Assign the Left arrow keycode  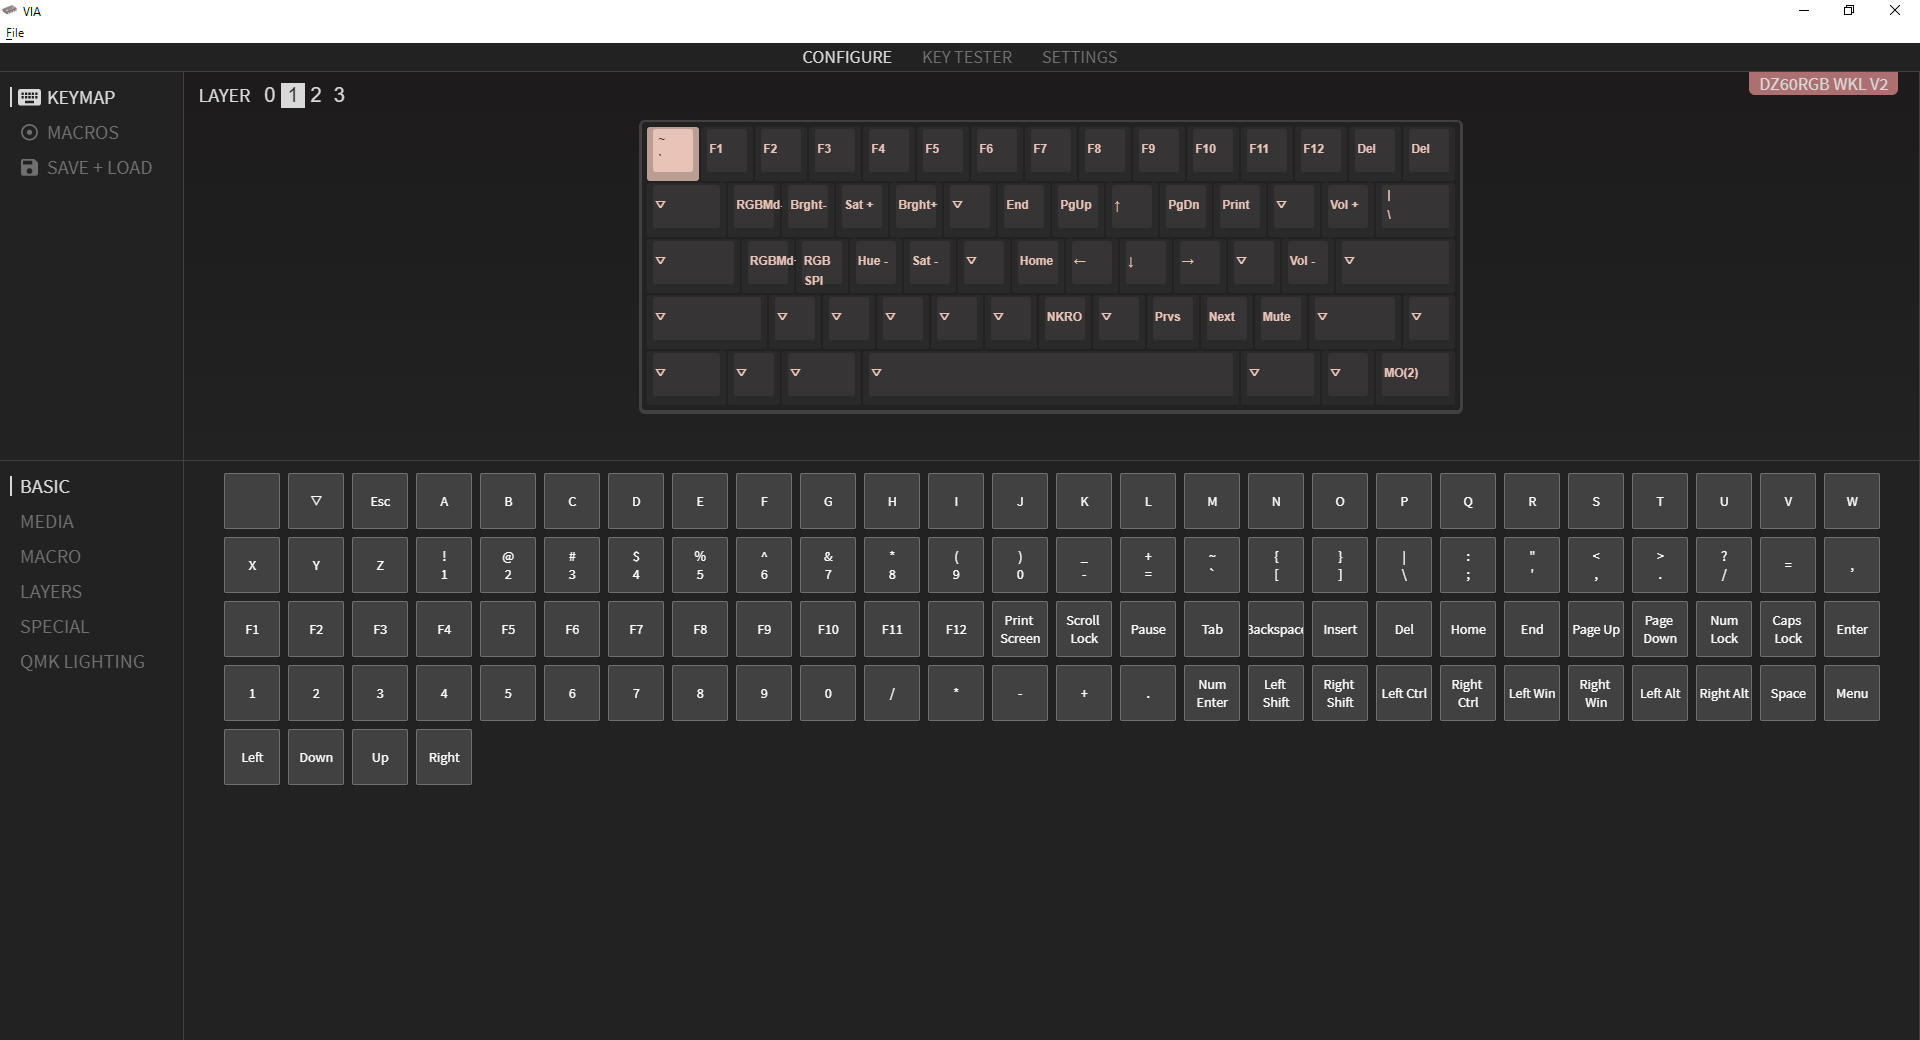point(252,757)
